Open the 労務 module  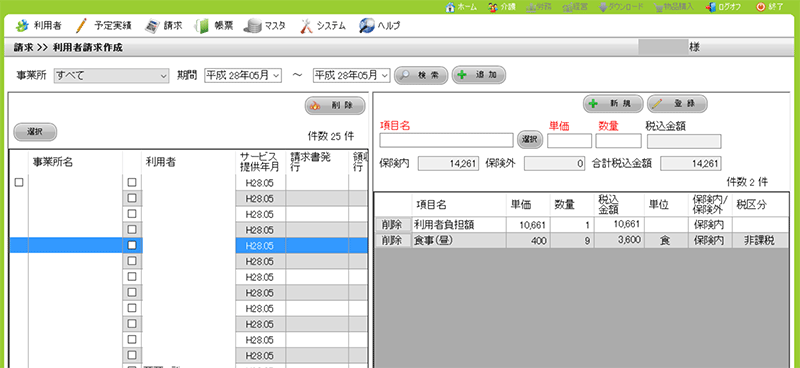(x=539, y=7)
